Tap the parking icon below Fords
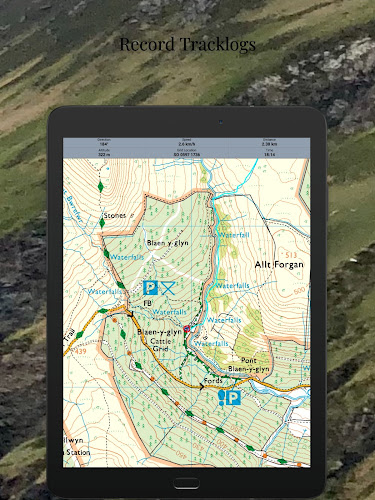This screenshot has width=375, height=500. tap(233, 398)
